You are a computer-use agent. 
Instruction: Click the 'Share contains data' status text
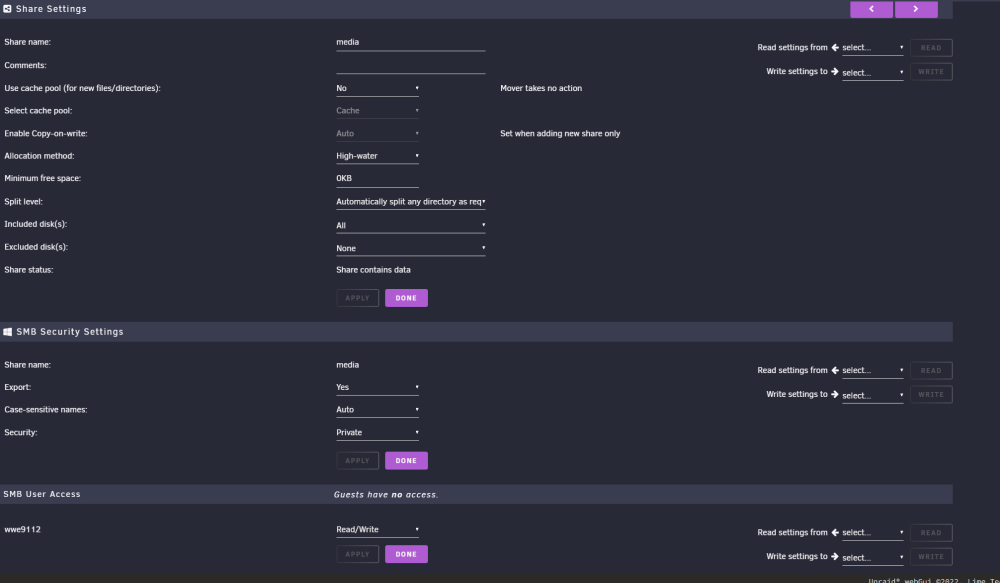(373, 270)
